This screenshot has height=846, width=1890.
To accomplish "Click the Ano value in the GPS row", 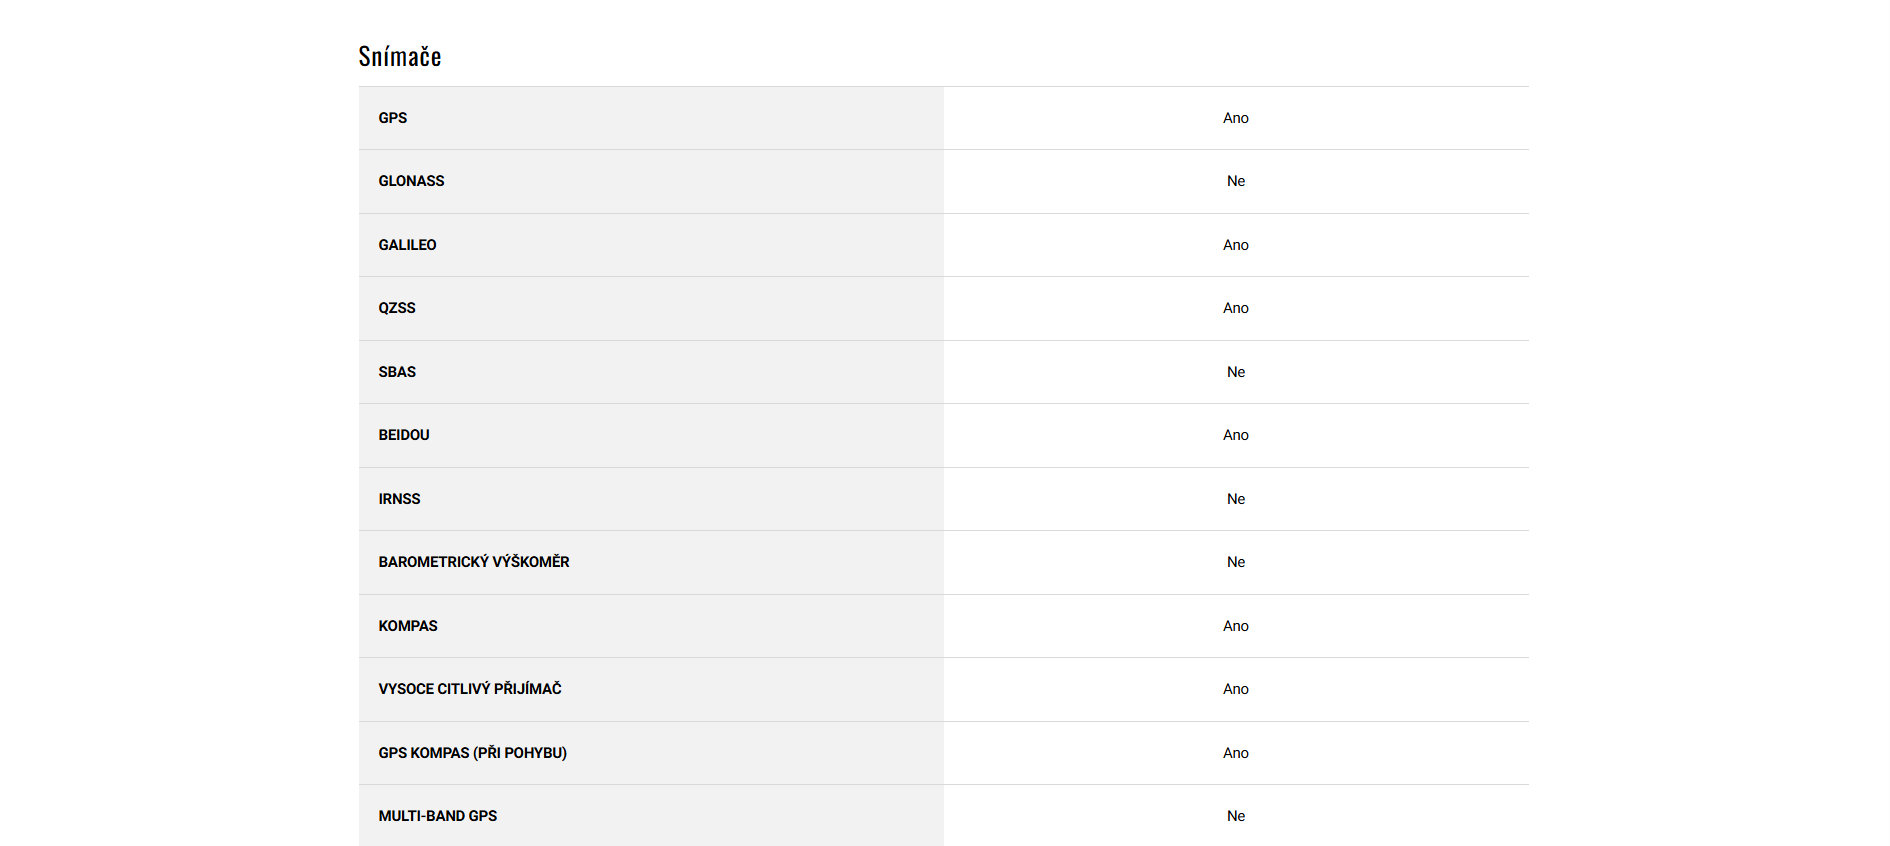I will click(x=1236, y=118).
